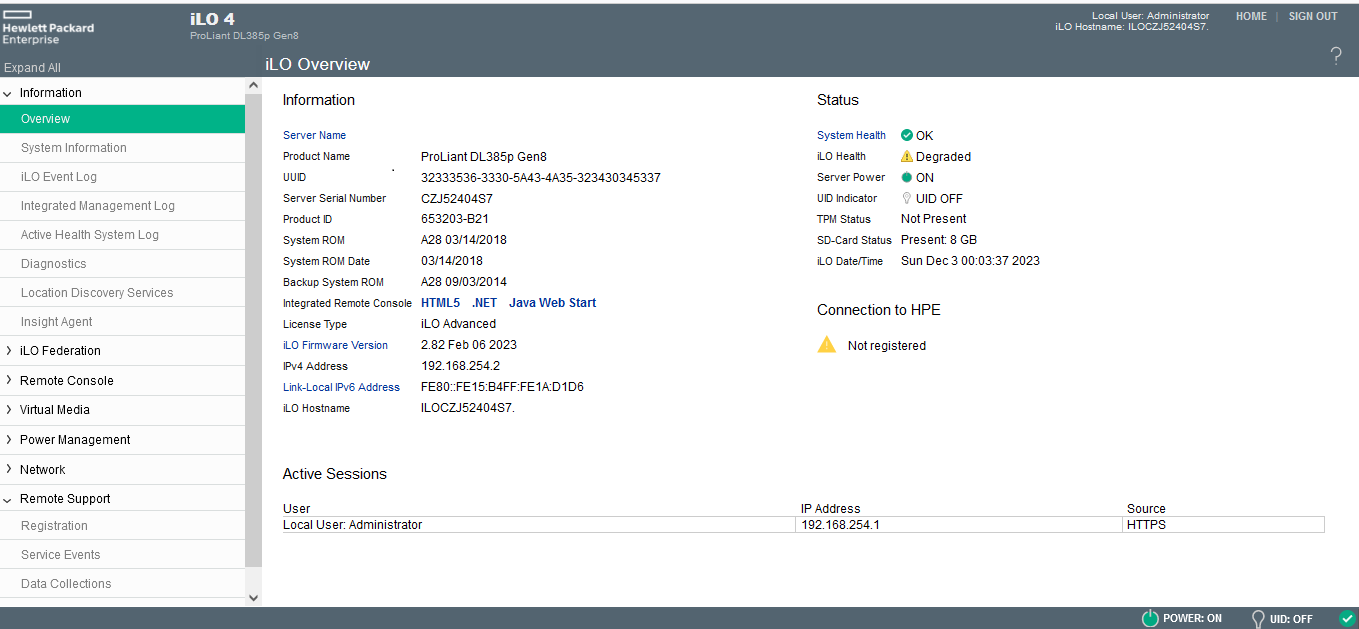Open the iLO Event Log page
Screen dimensions: 1359x629
click(x=59, y=177)
